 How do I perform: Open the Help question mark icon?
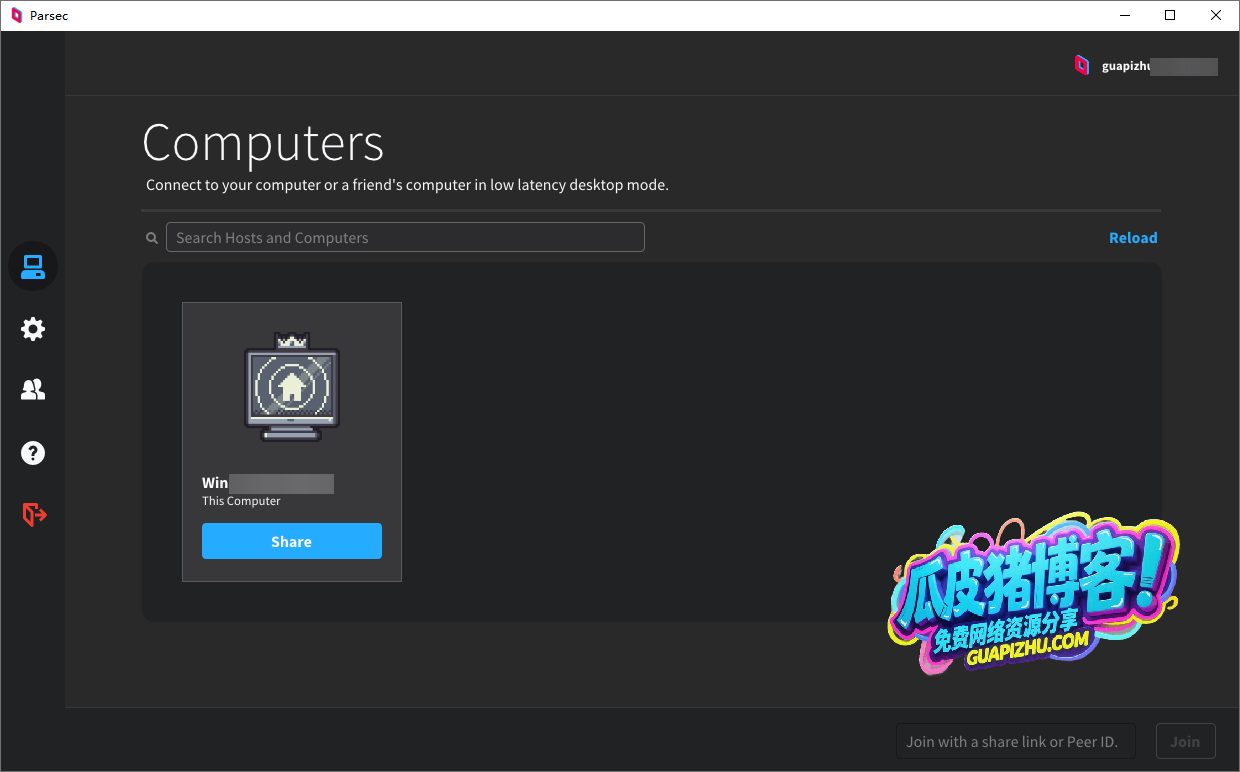pos(33,453)
